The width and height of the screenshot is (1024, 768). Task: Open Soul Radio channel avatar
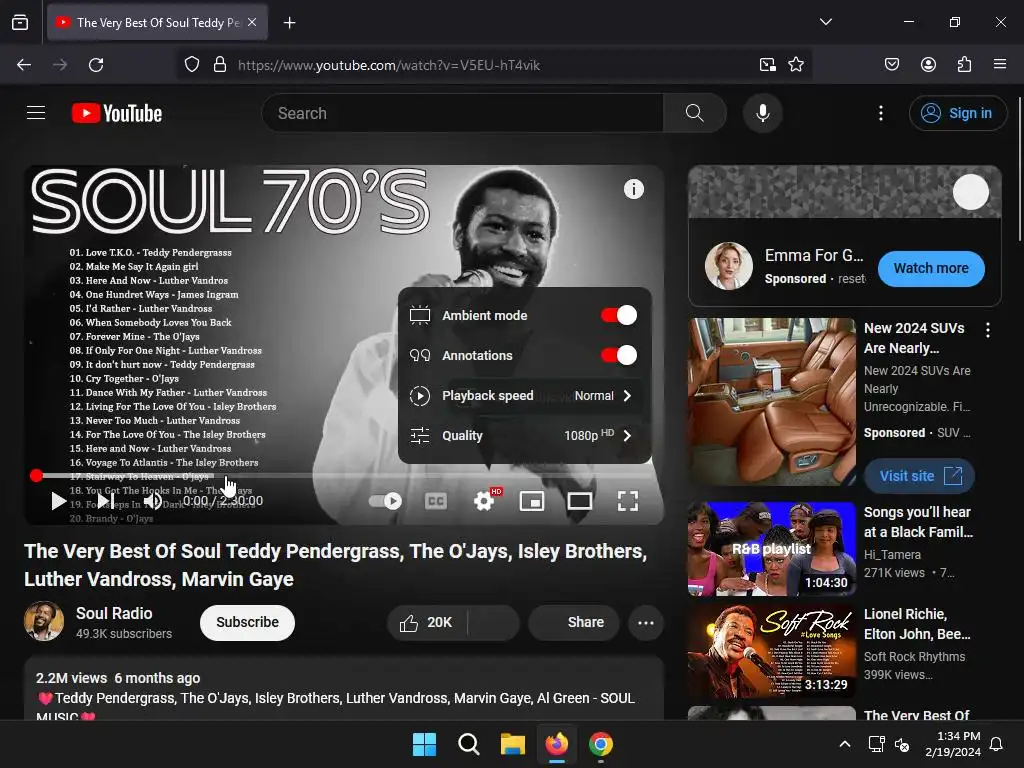click(44, 621)
